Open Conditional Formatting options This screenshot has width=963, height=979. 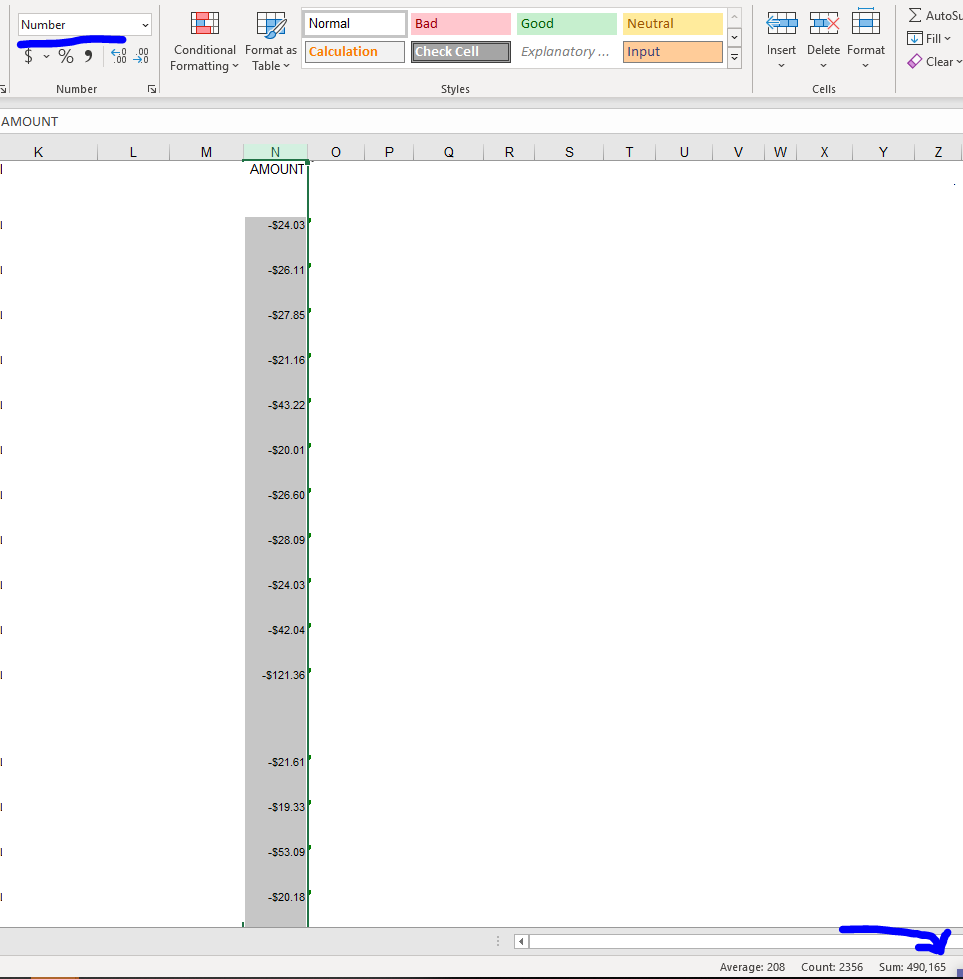[x=204, y=40]
